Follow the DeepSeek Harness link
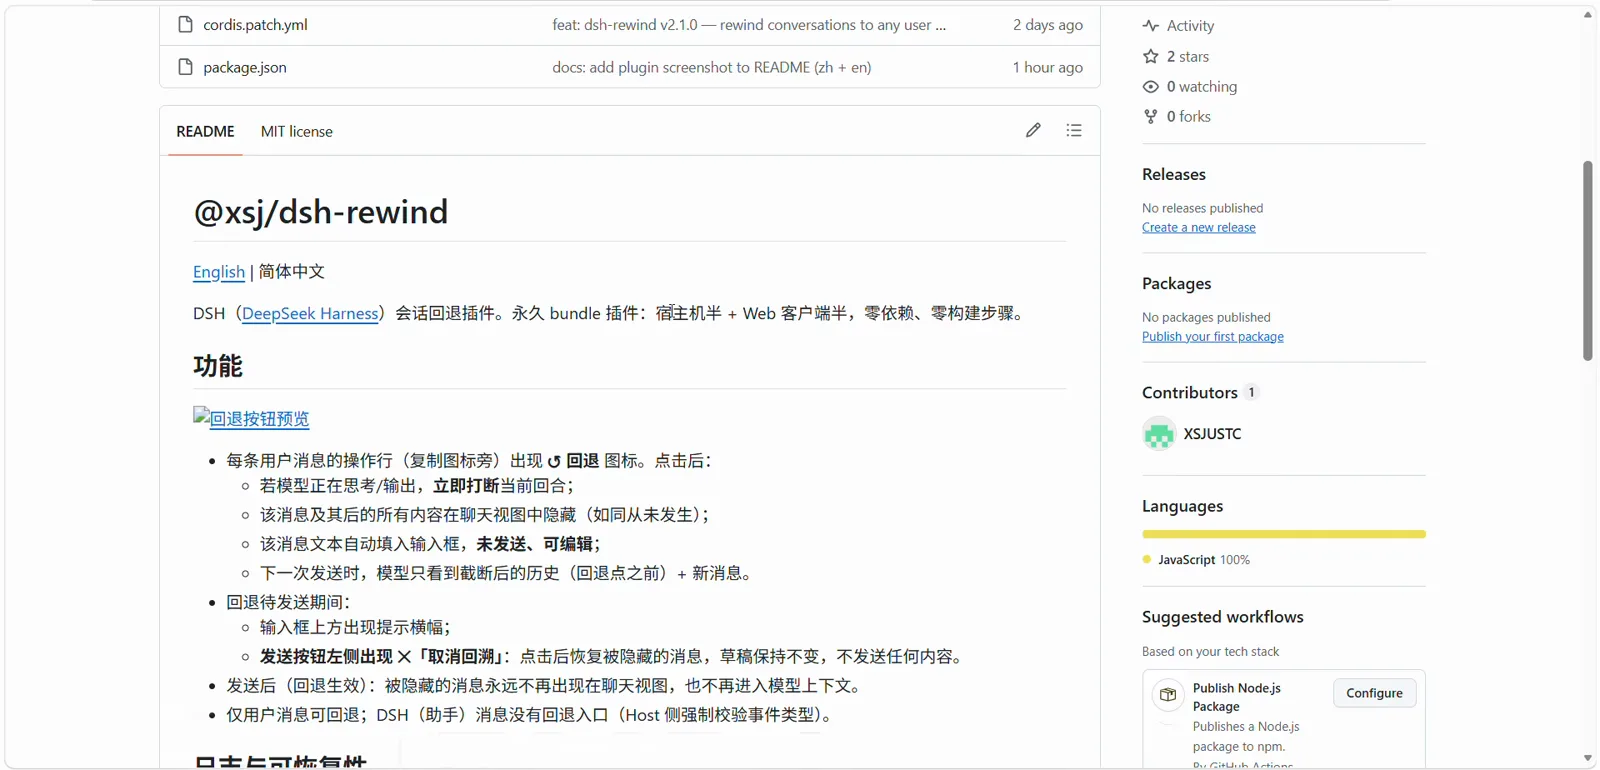Screen dimensions: 1600x770 pyautogui.click(x=310, y=314)
